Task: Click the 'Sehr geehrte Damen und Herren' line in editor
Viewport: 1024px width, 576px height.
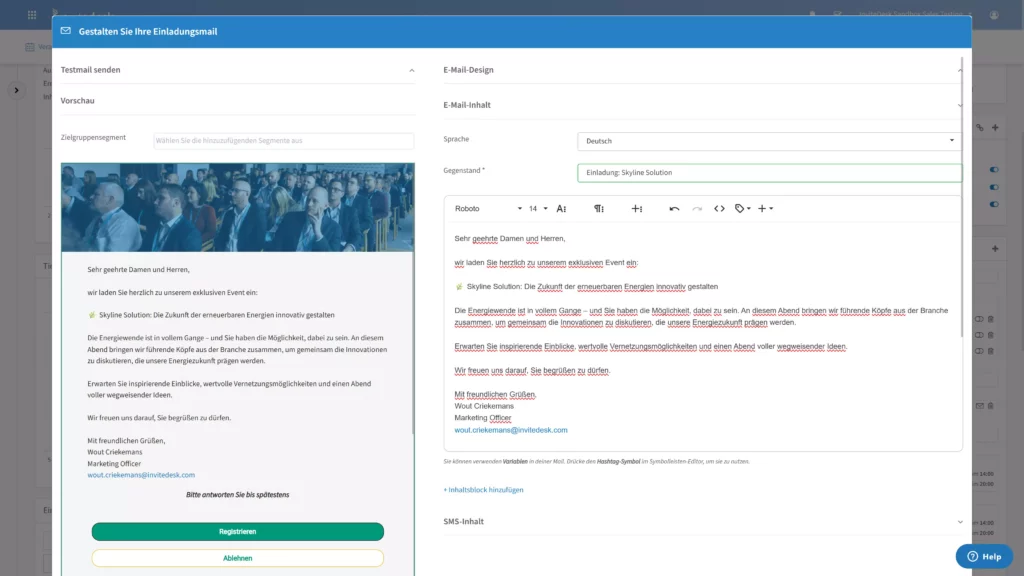Action: pyautogui.click(x=509, y=238)
